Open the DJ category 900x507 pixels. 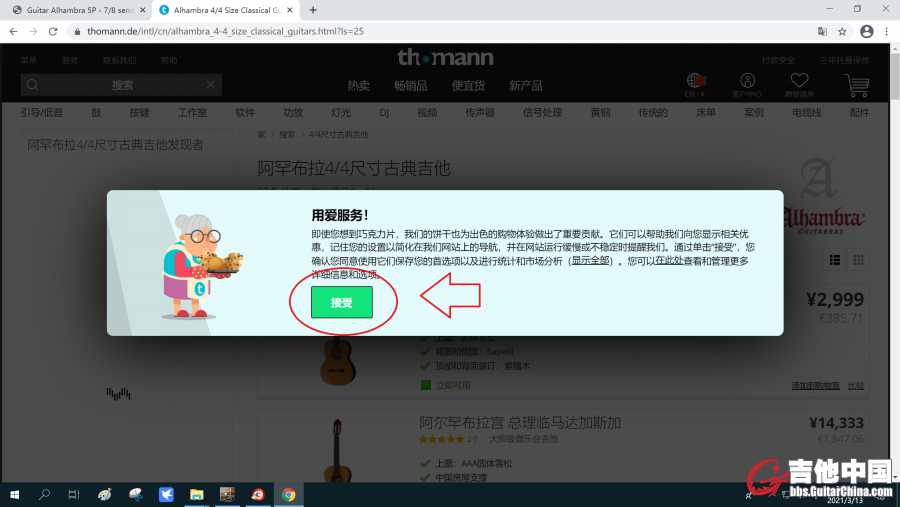pyautogui.click(x=384, y=113)
